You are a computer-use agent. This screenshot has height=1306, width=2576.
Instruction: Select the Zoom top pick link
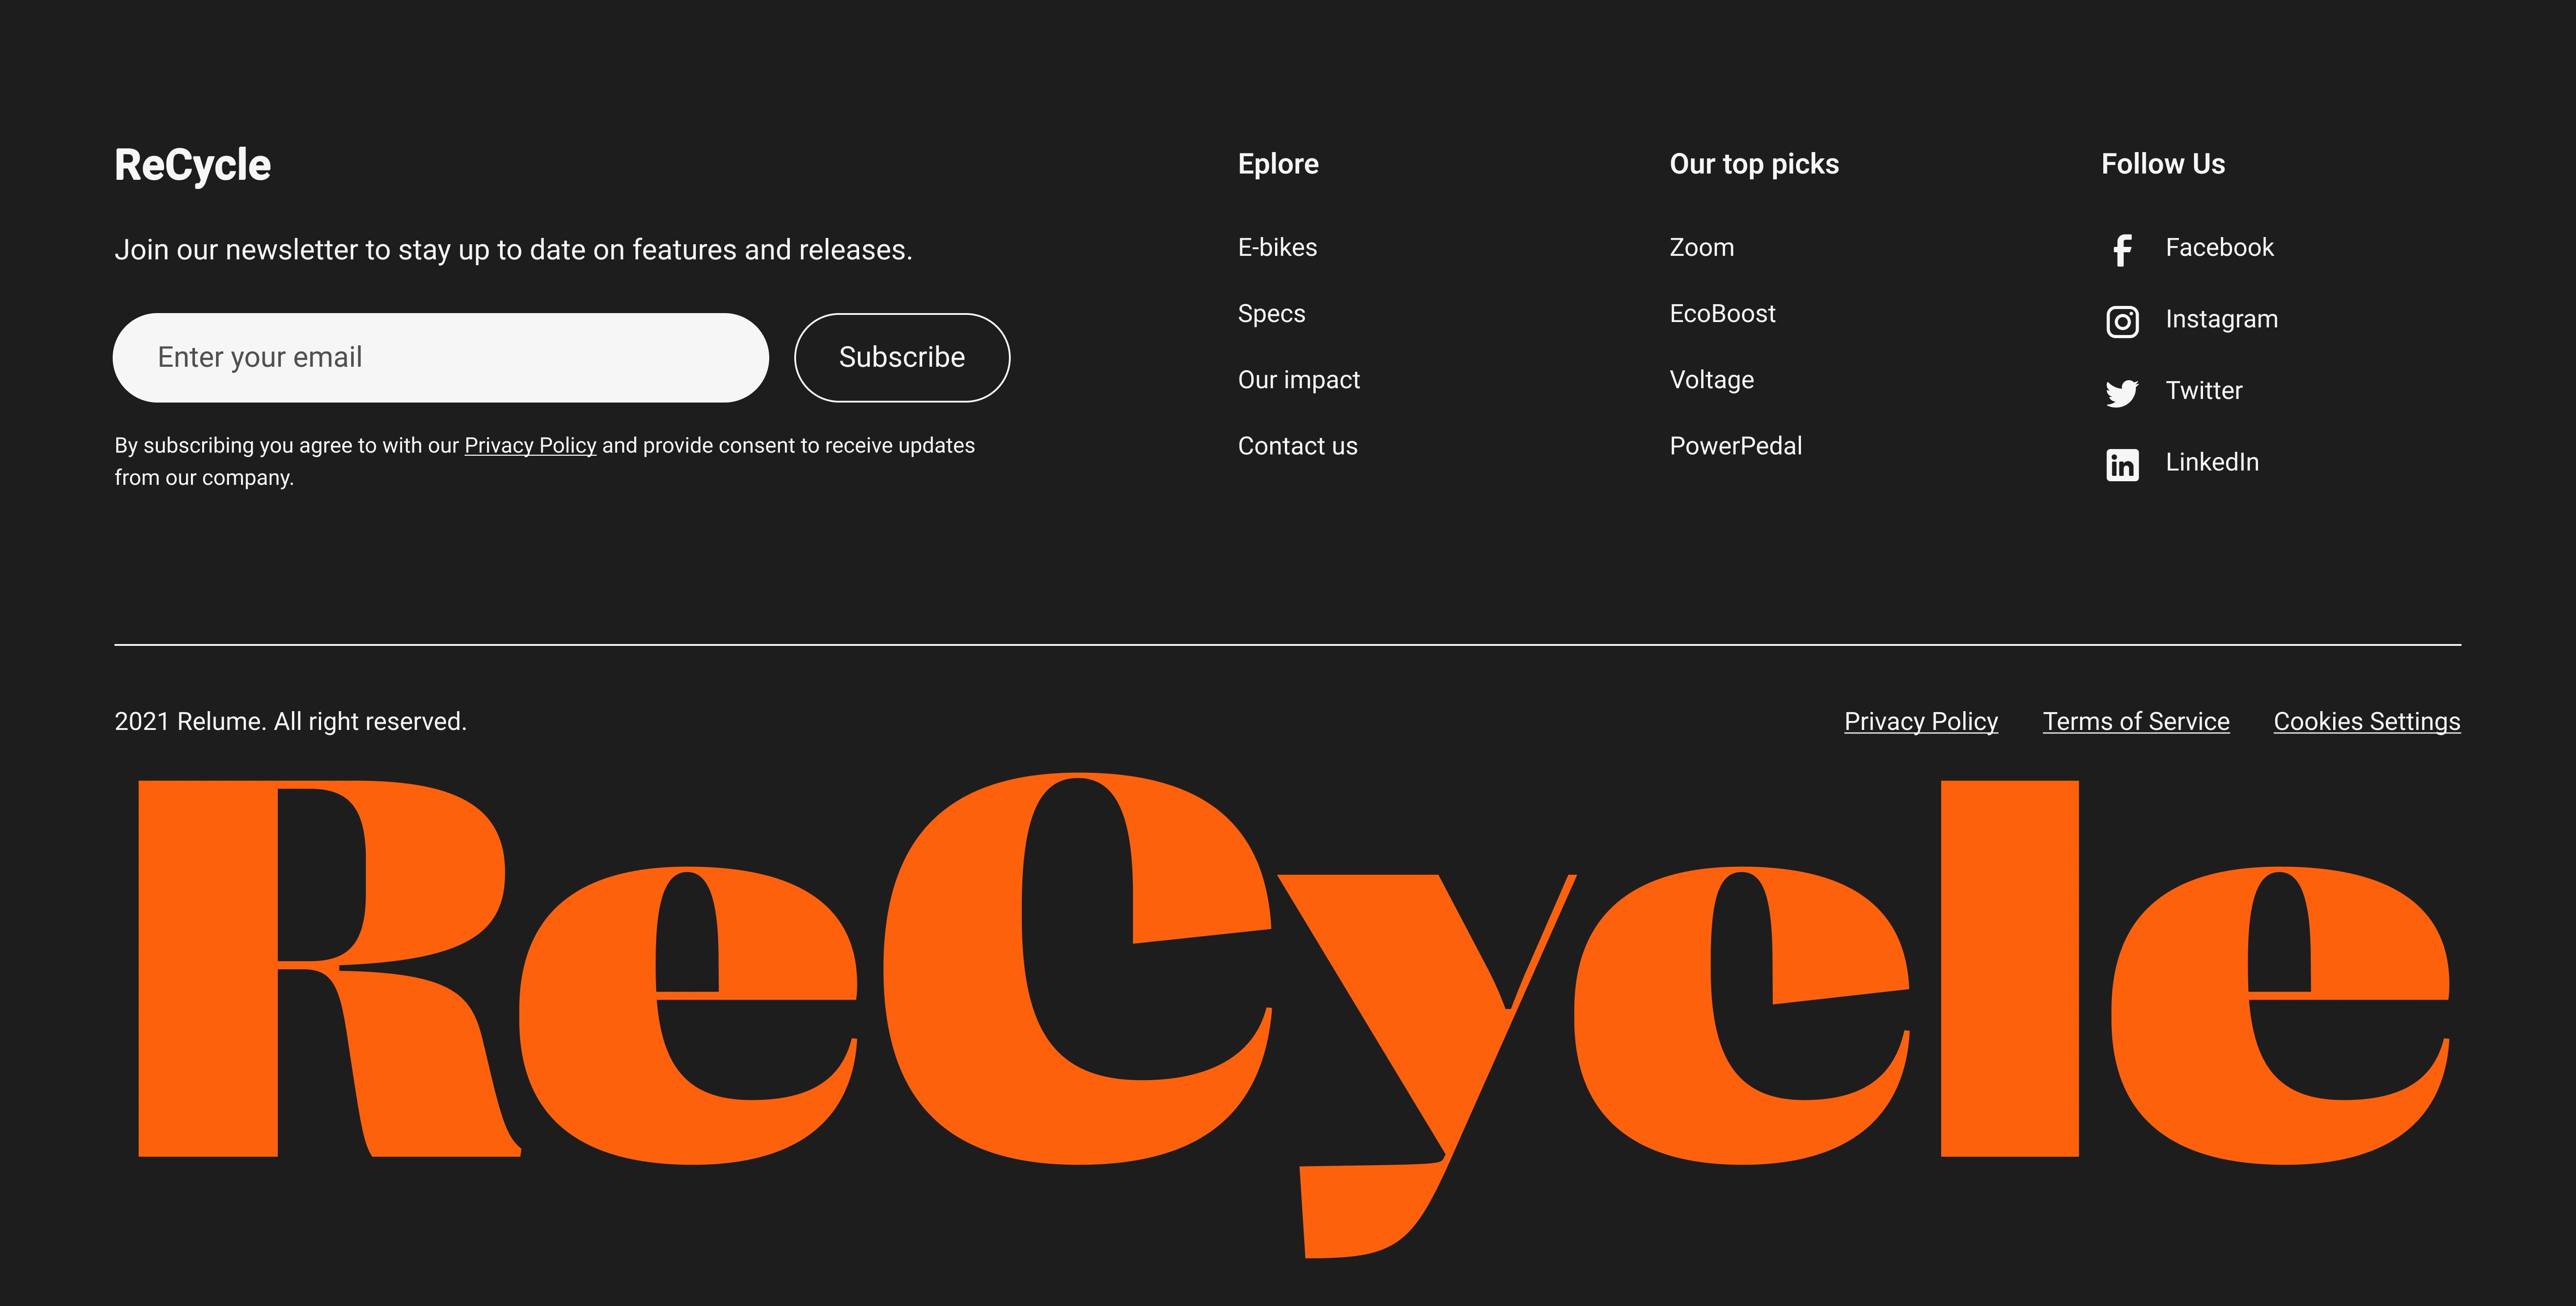pyautogui.click(x=1701, y=247)
